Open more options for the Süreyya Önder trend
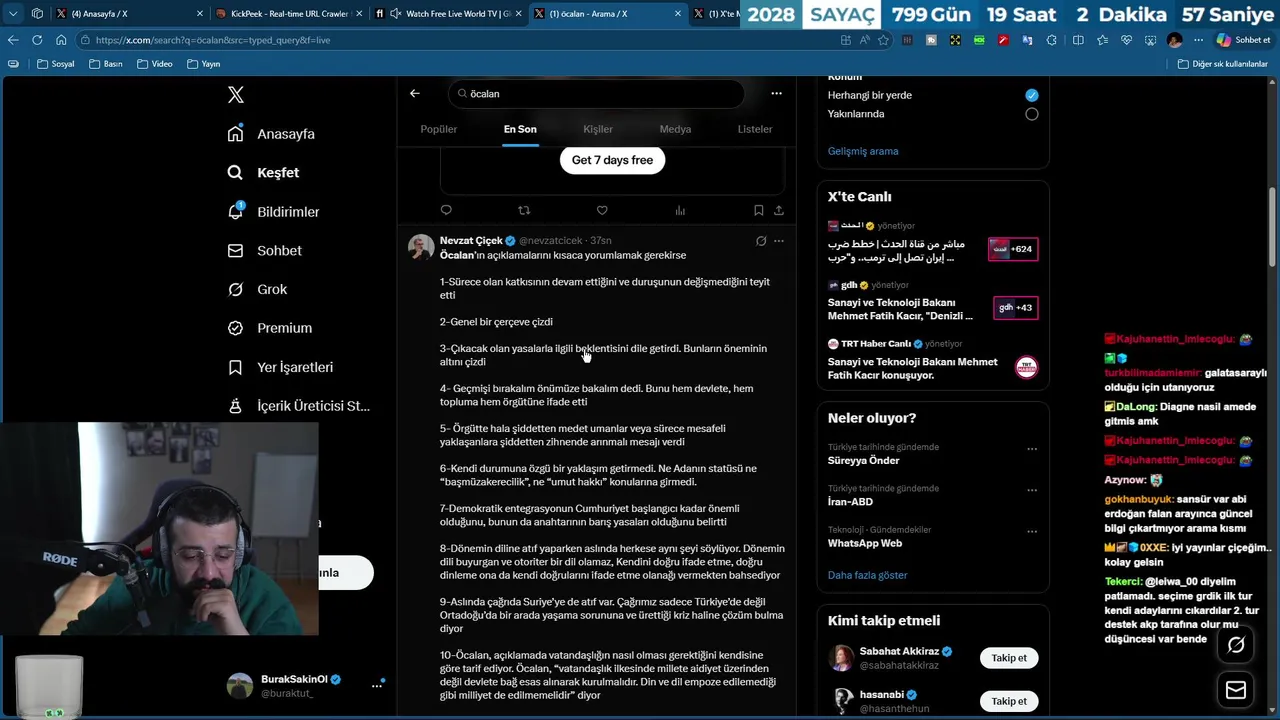 click(1032, 449)
